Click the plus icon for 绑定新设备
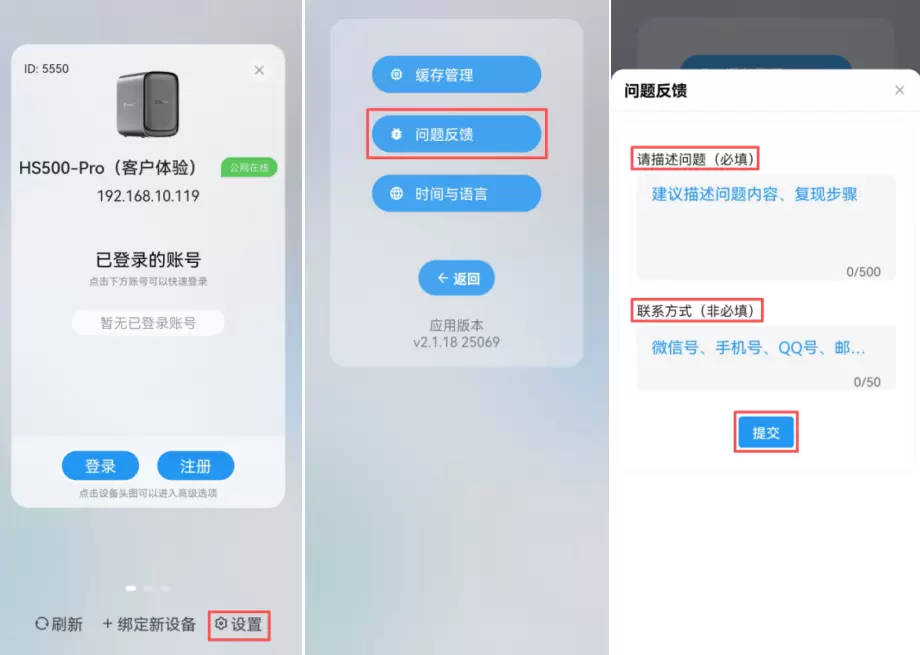Screen dimensions: 920x655 pyautogui.click(x=107, y=623)
